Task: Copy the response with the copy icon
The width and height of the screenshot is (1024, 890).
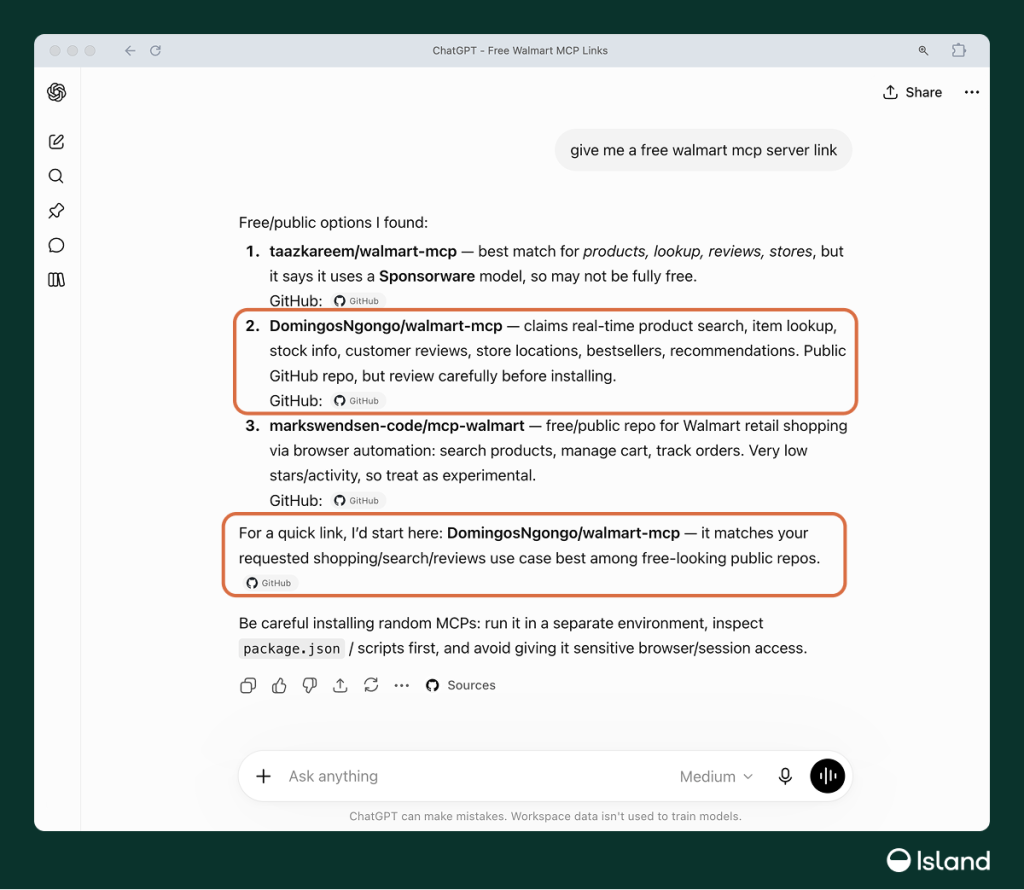Action: pos(248,685)
